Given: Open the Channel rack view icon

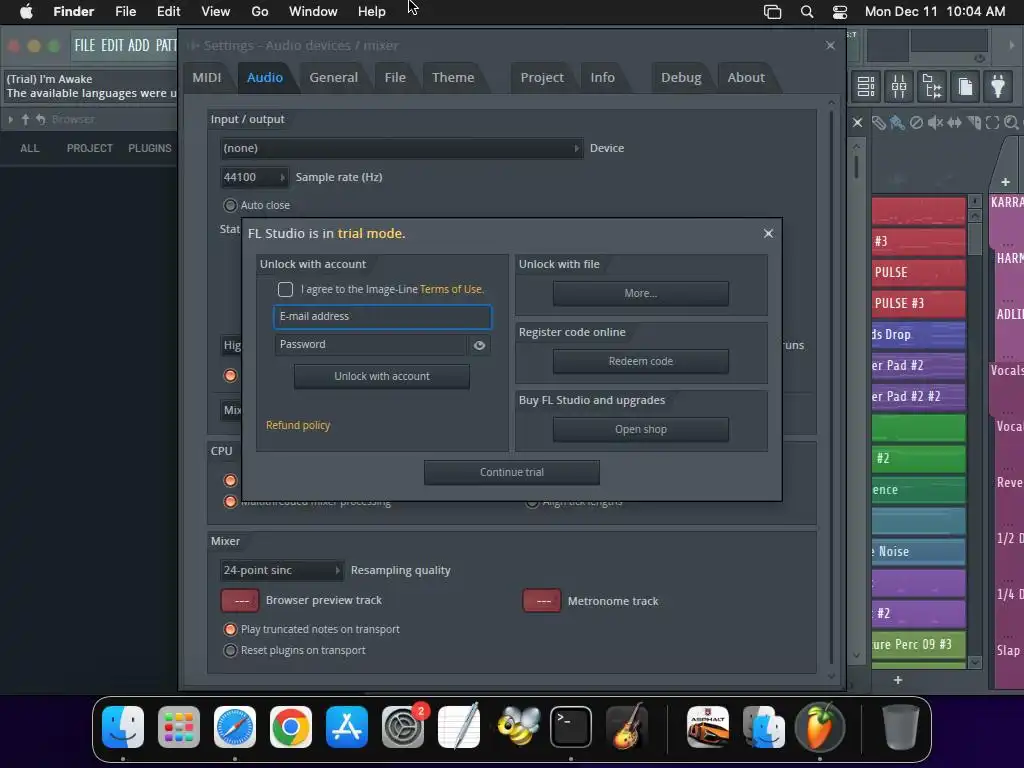Looking at the screenshot, I should (866, 86).
